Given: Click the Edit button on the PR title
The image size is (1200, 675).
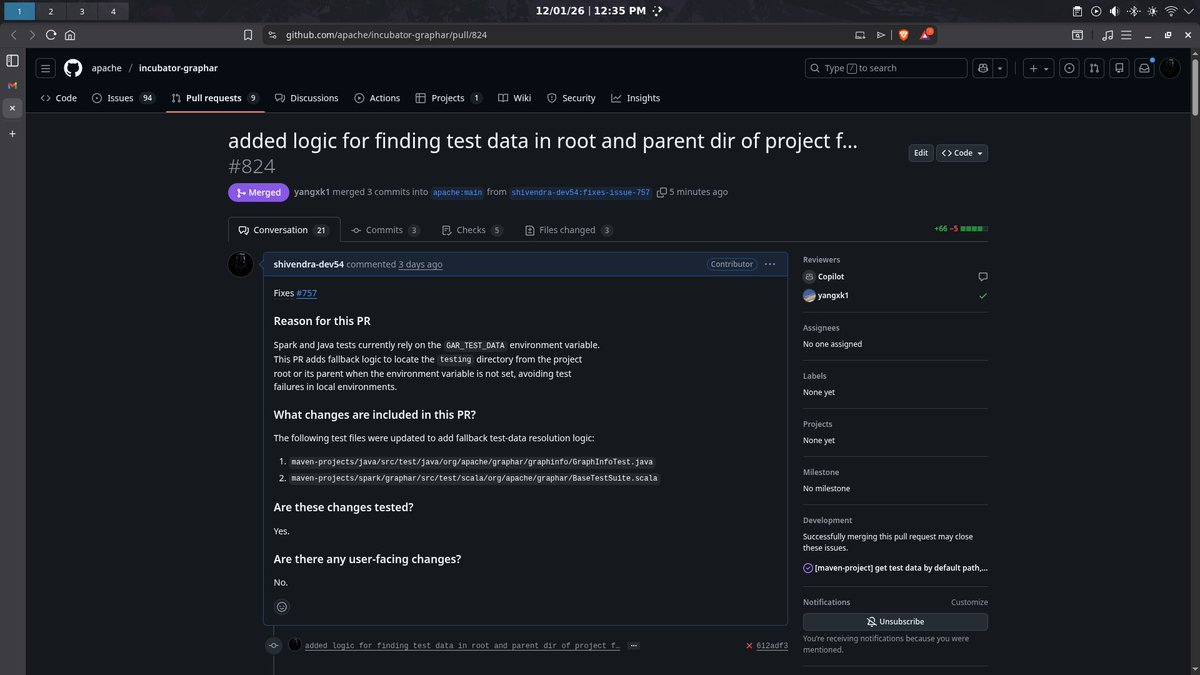Looking at the screenshot, I should (x=919, y=152).
